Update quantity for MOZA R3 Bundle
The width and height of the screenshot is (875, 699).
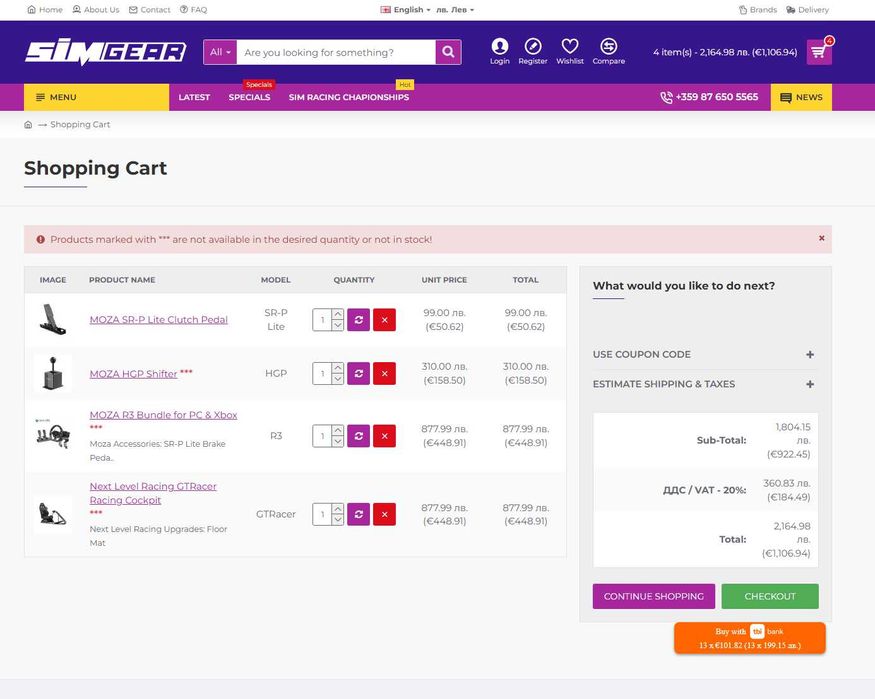(x=358, y=436)
